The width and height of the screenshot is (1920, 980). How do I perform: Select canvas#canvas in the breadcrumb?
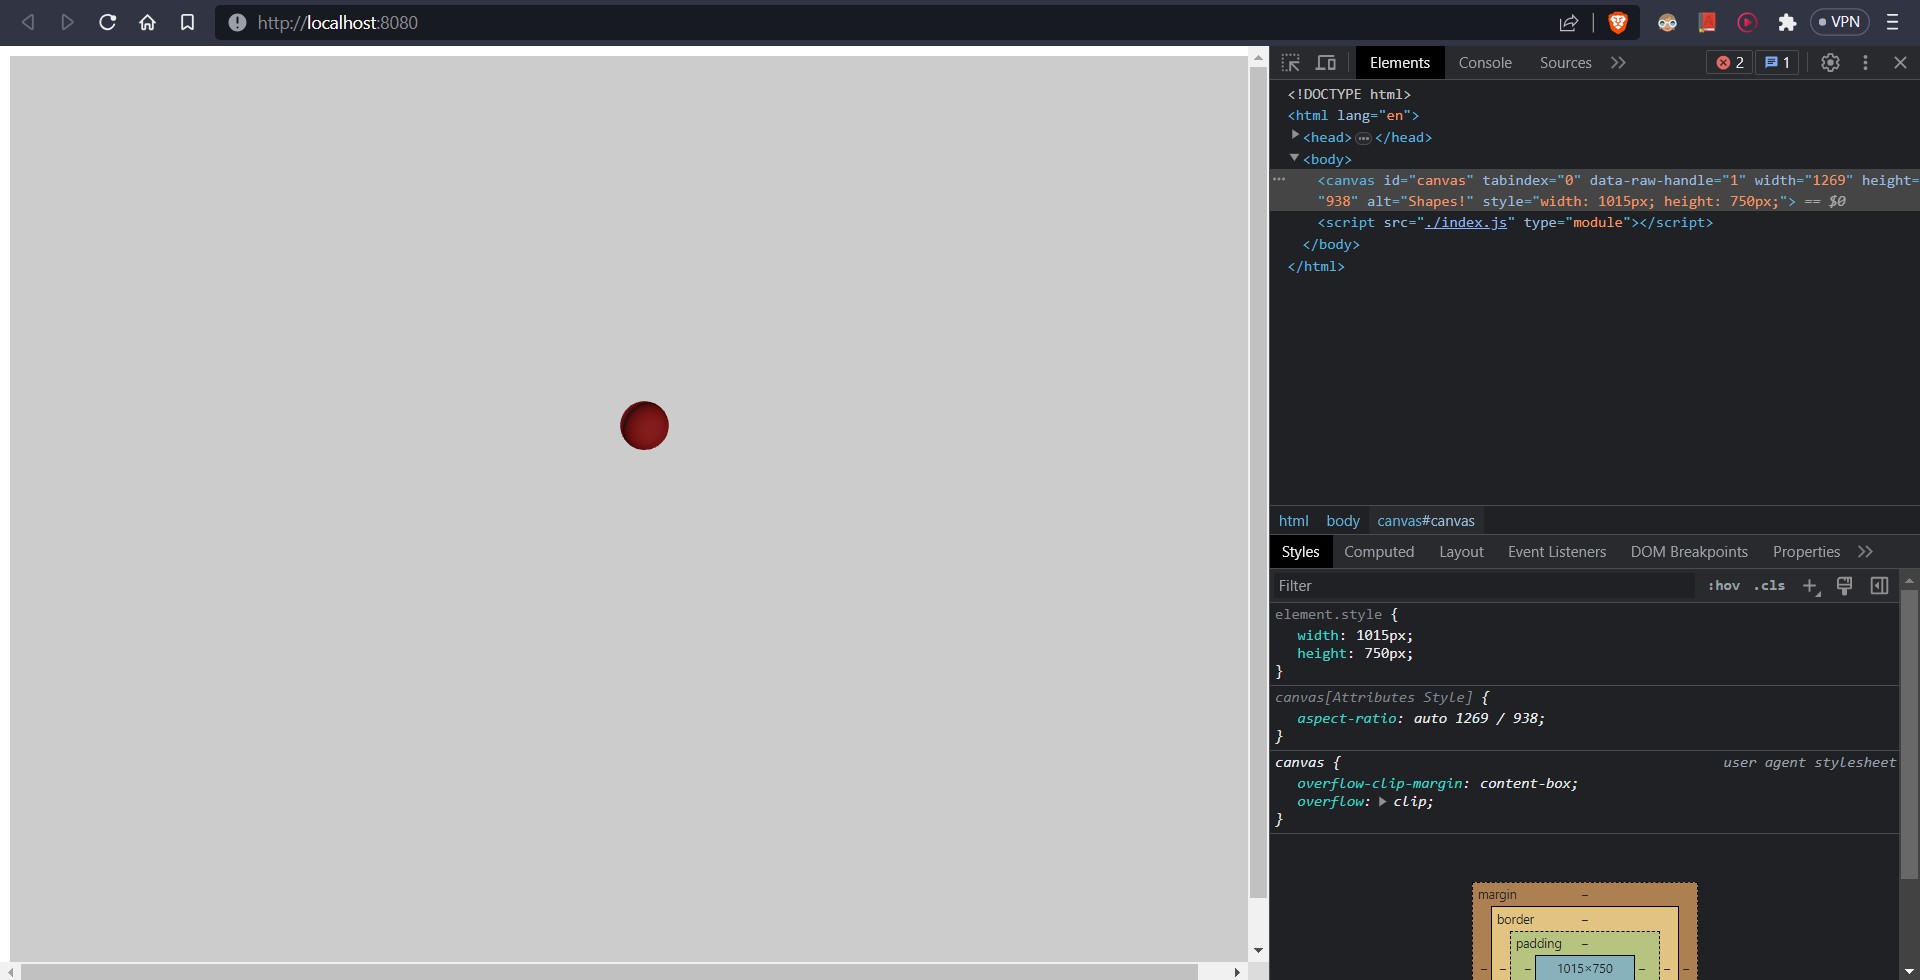point(1425,520)
